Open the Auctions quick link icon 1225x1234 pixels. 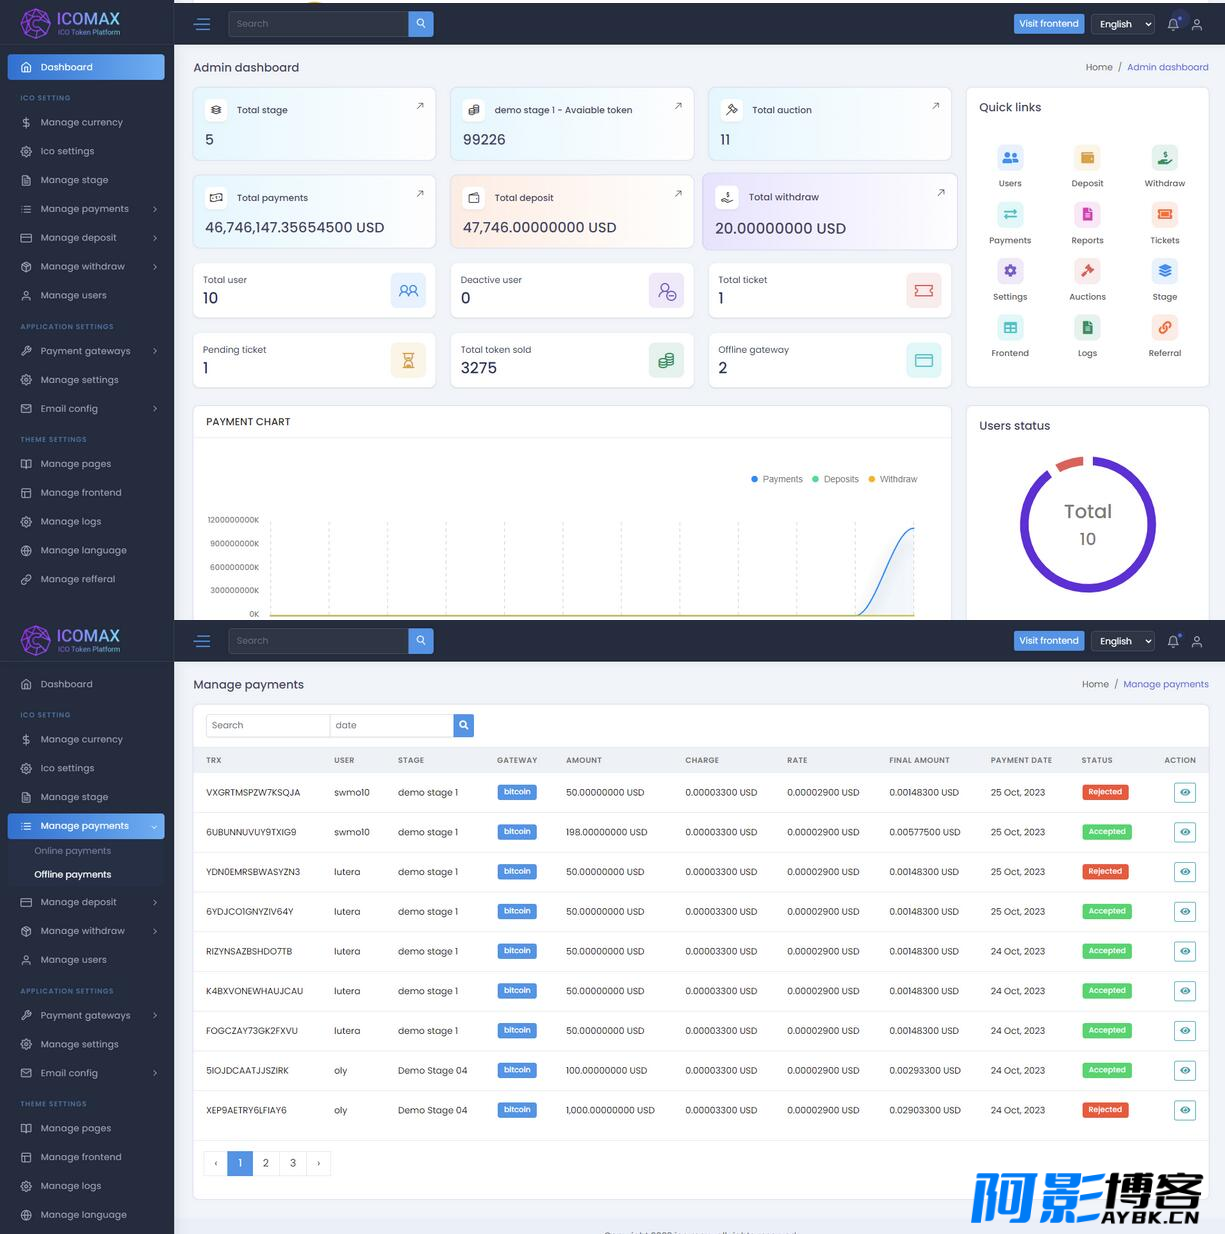[1087, 271]
